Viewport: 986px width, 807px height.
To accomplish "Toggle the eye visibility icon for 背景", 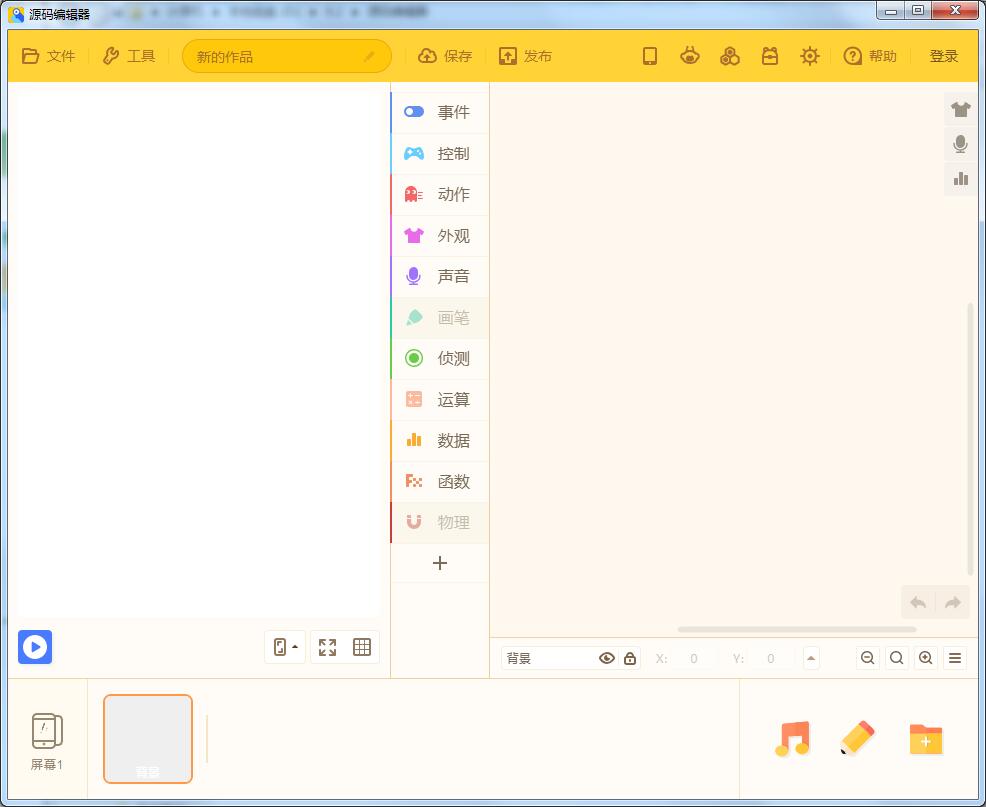I will [607, 659].
